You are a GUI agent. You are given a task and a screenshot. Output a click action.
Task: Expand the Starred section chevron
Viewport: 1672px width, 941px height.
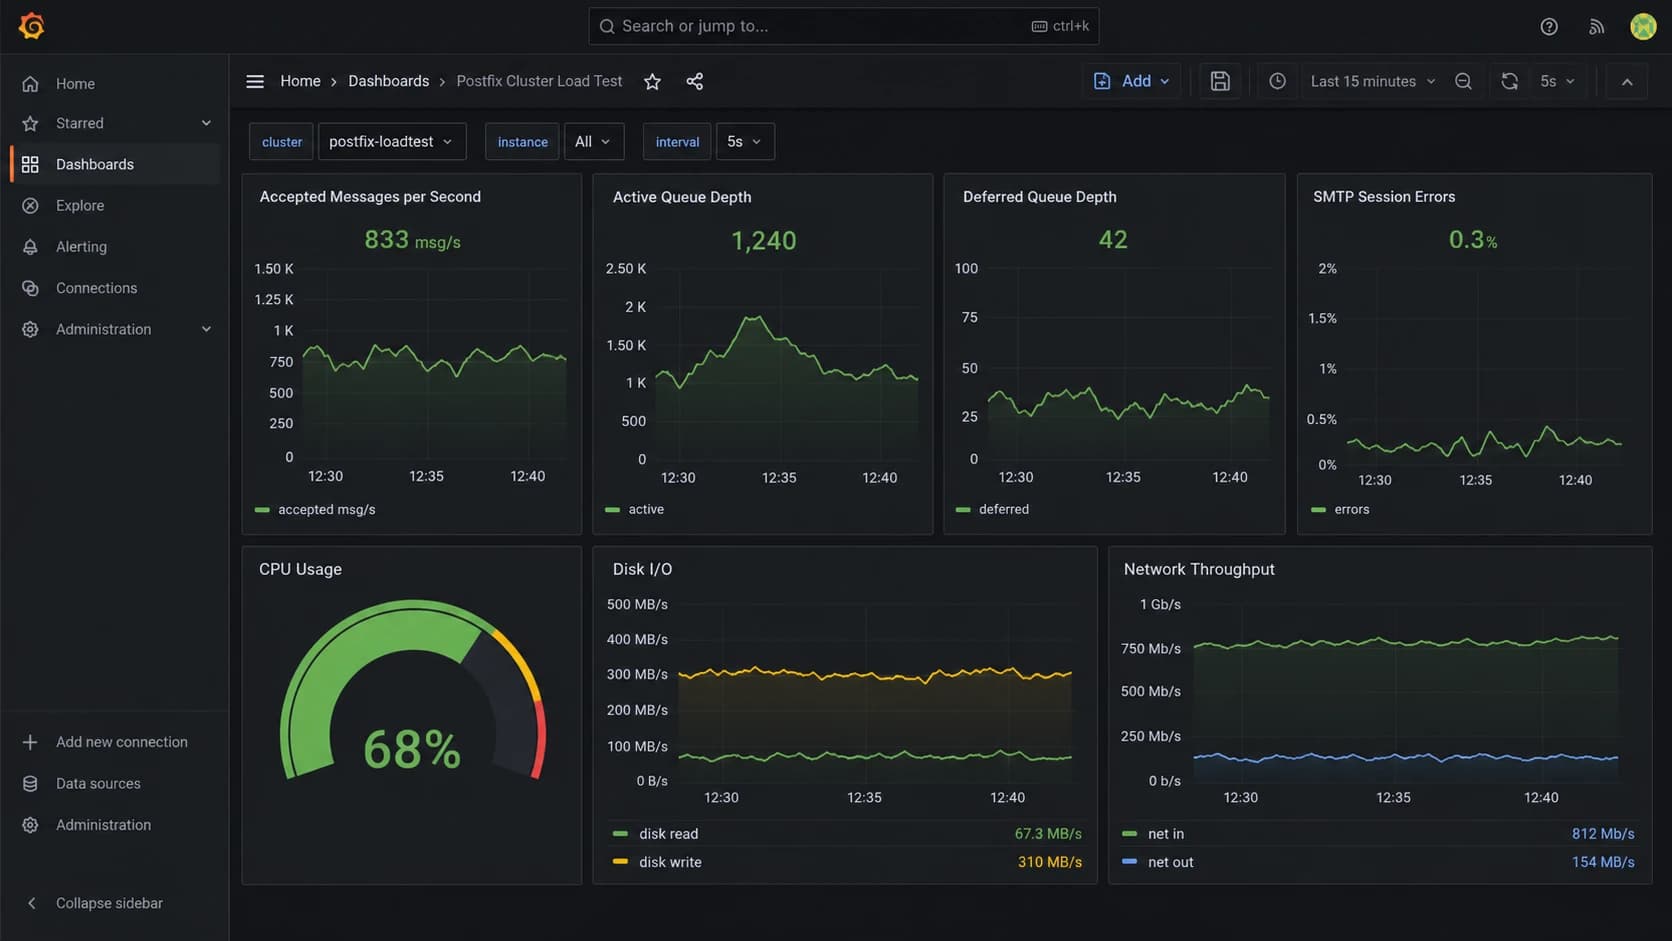tap(206, 123)
